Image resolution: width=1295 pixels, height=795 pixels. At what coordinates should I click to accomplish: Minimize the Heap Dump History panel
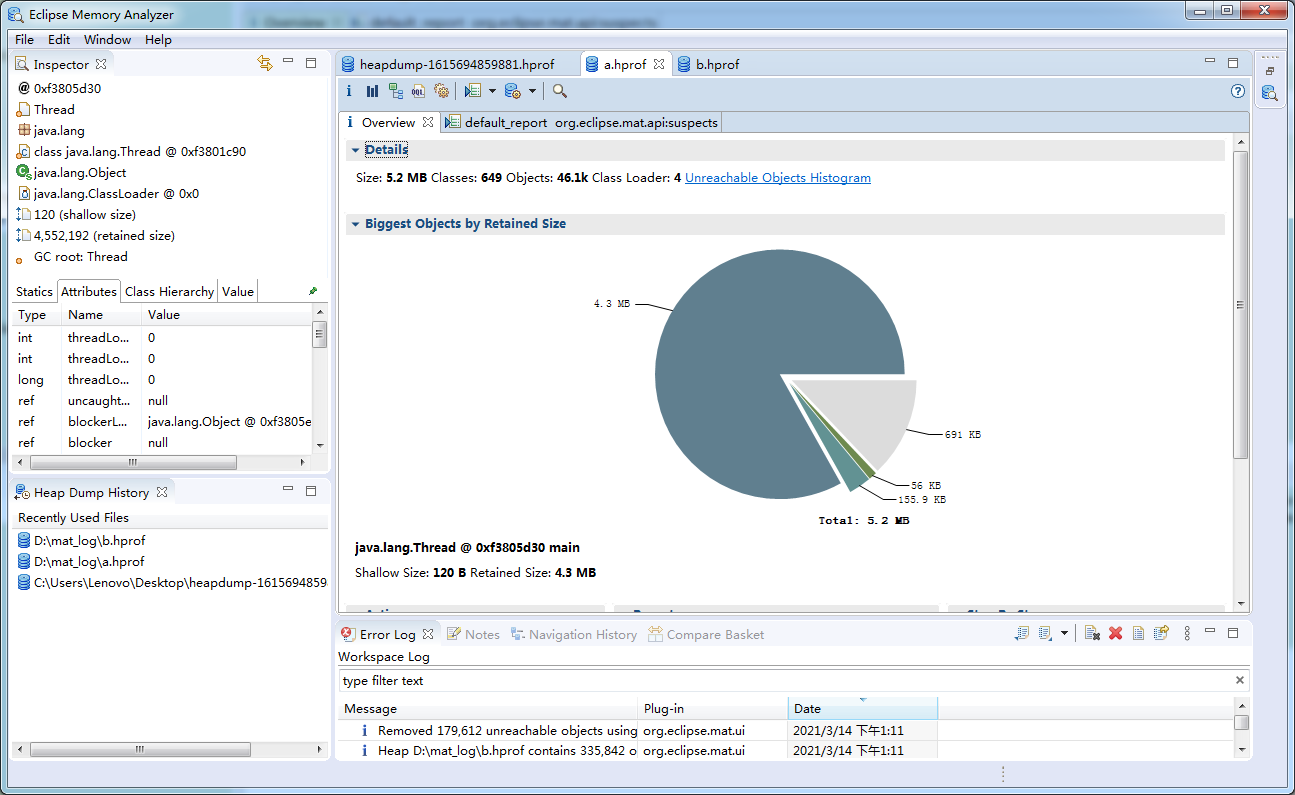(288, 490)
